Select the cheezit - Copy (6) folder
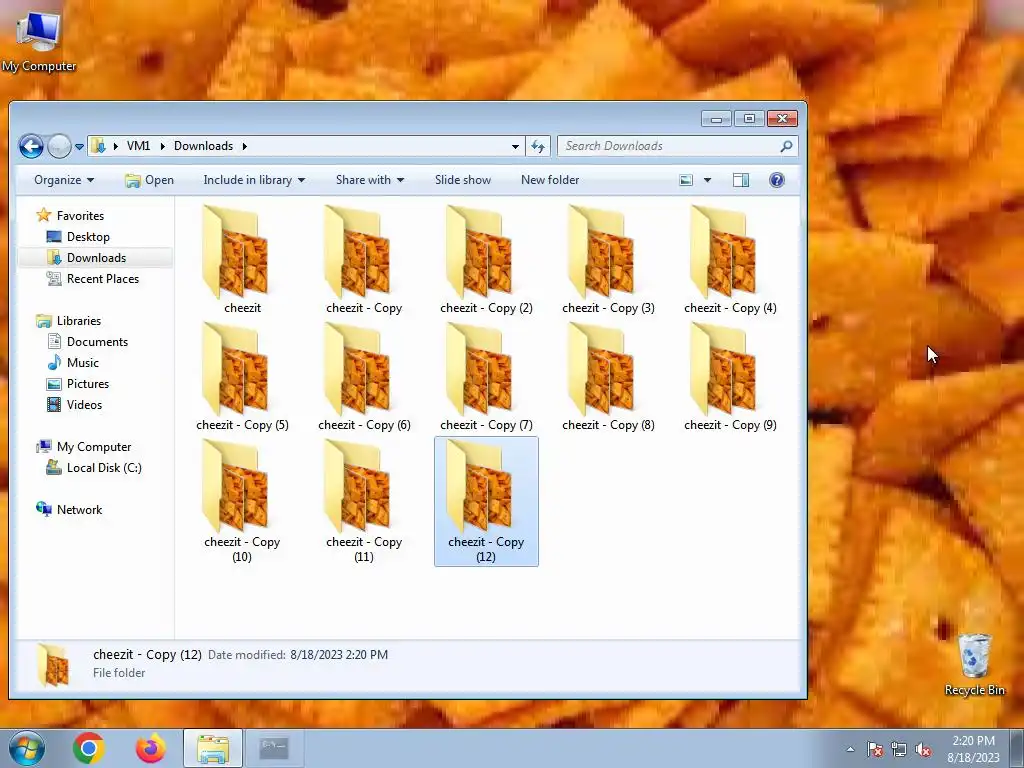This screenshot has height=768, width=1024. 364,377
